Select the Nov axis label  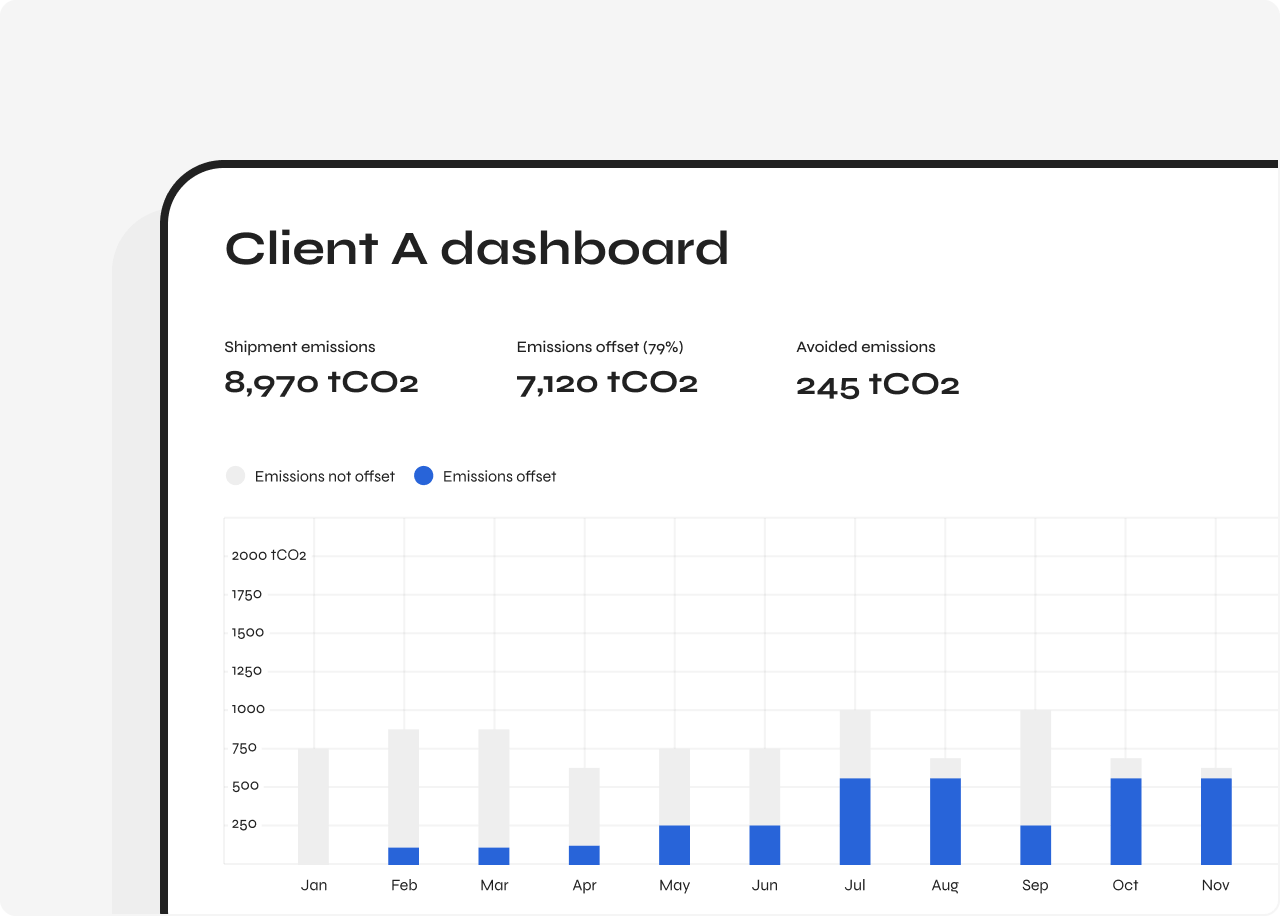1215,885
